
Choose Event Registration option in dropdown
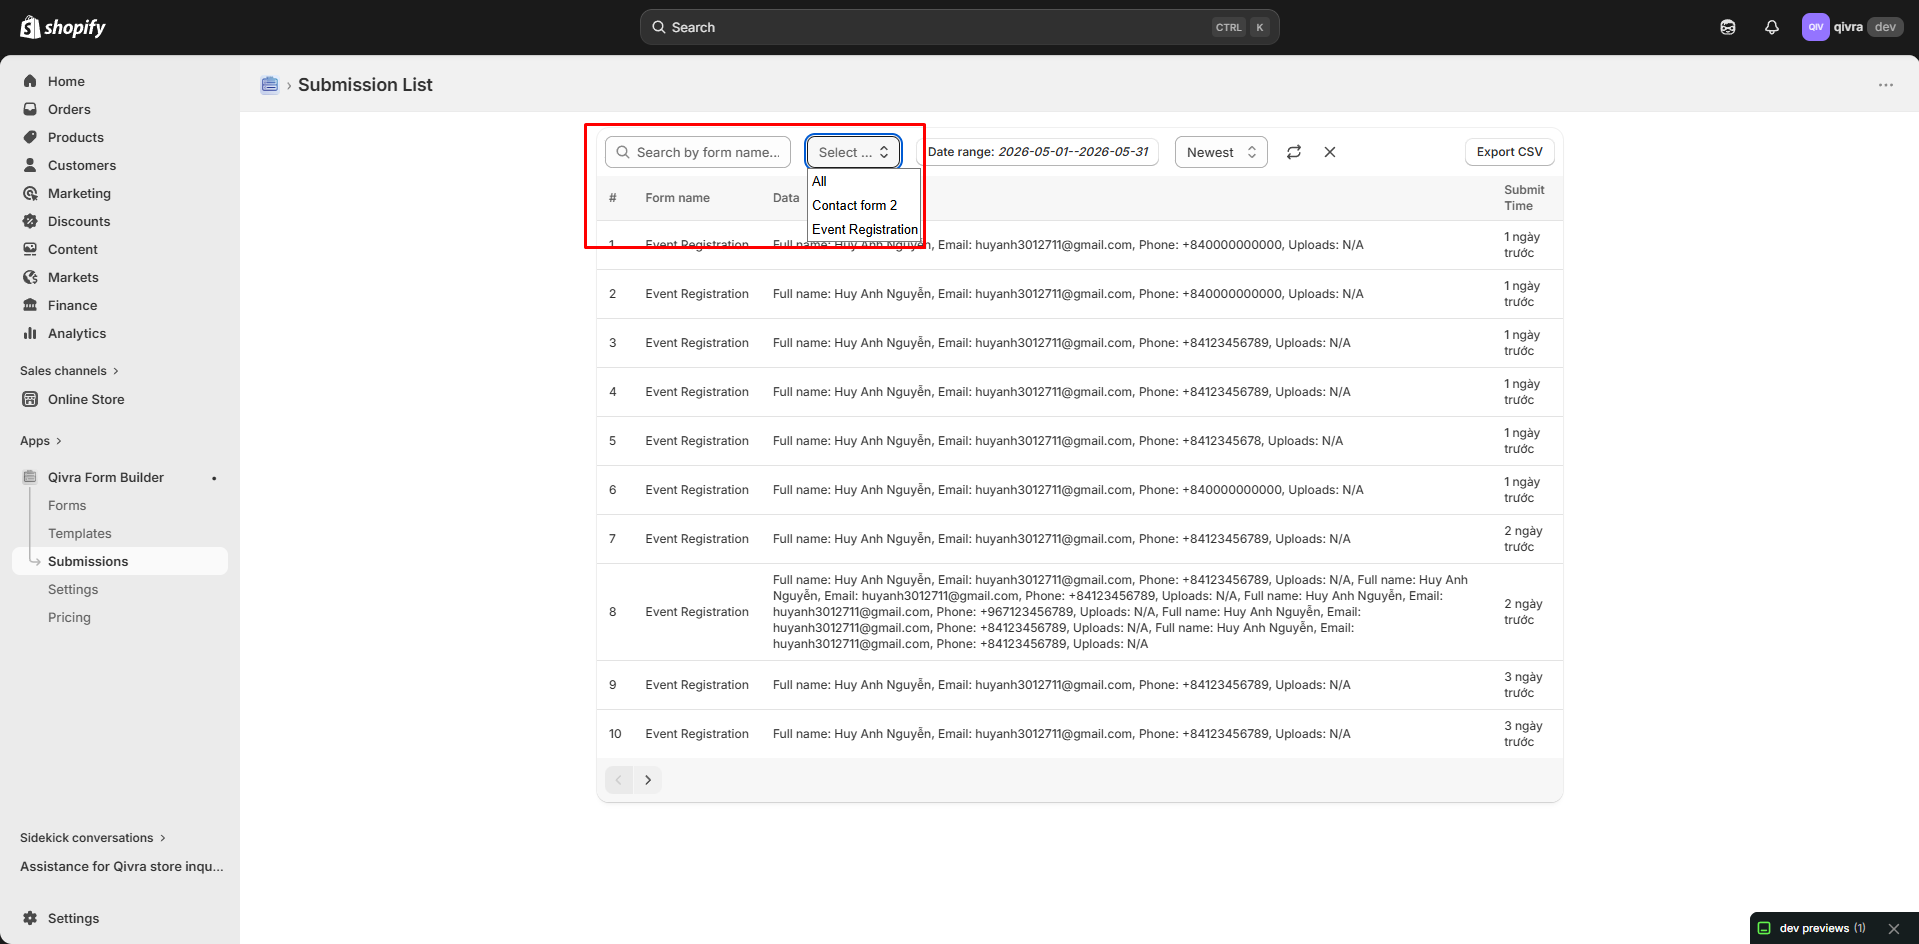tap(864, 229)
